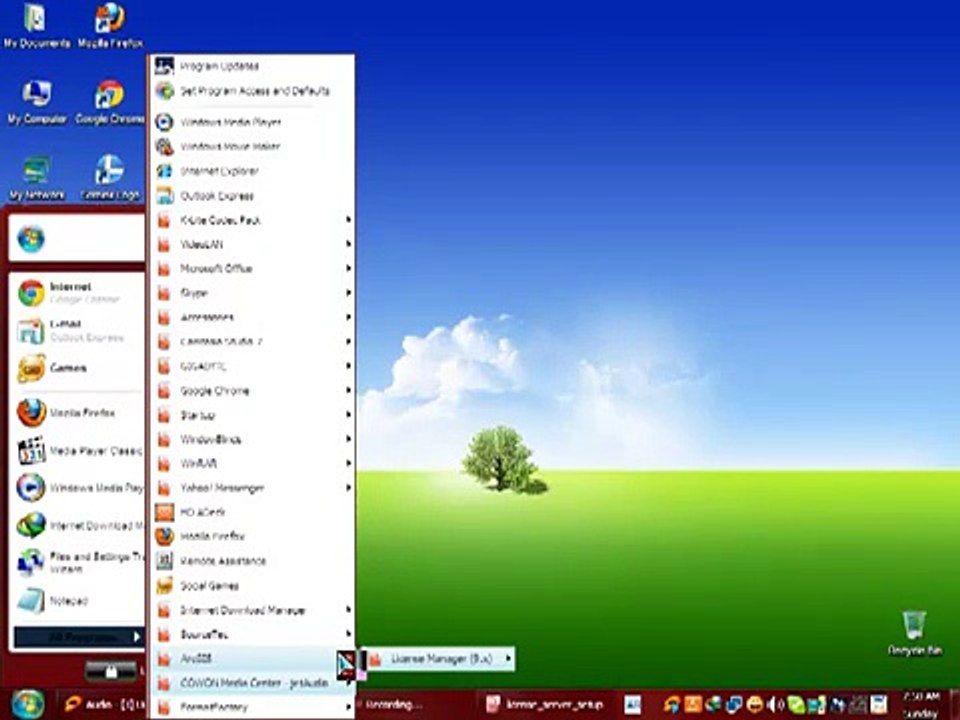Launch Program Updates from the programs list
Screen dimensions: 960x720
click(251, 66)
